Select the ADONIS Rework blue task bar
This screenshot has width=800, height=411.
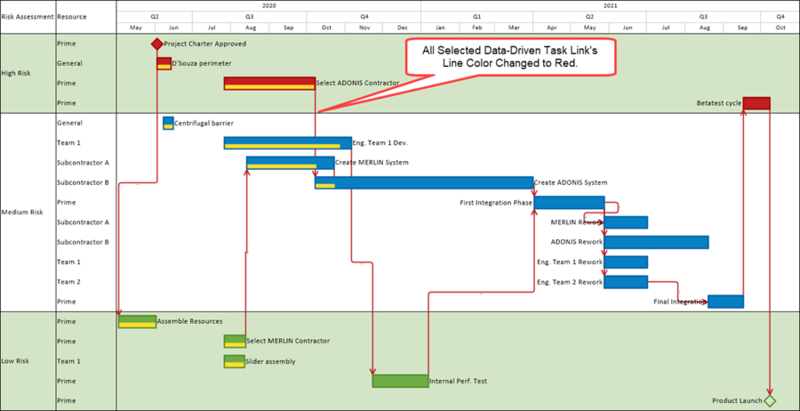coord(656,242)
